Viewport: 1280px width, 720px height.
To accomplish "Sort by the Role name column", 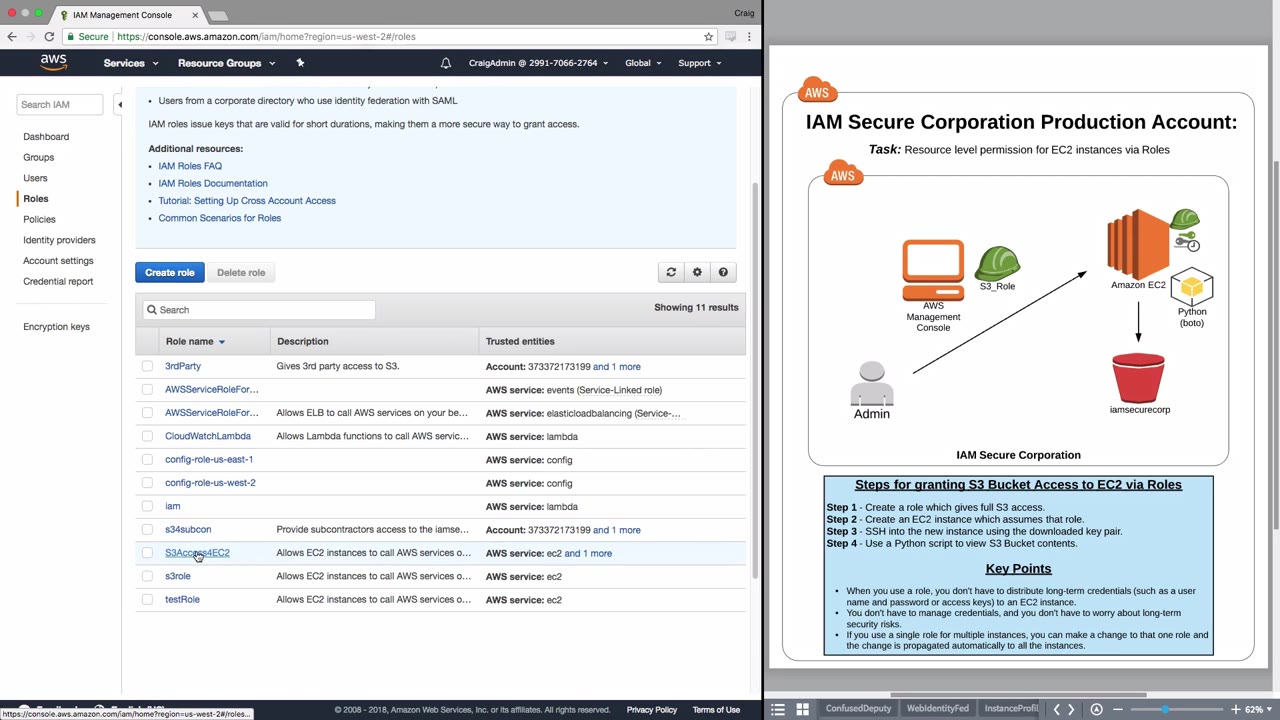I will [x=195, y=342].
